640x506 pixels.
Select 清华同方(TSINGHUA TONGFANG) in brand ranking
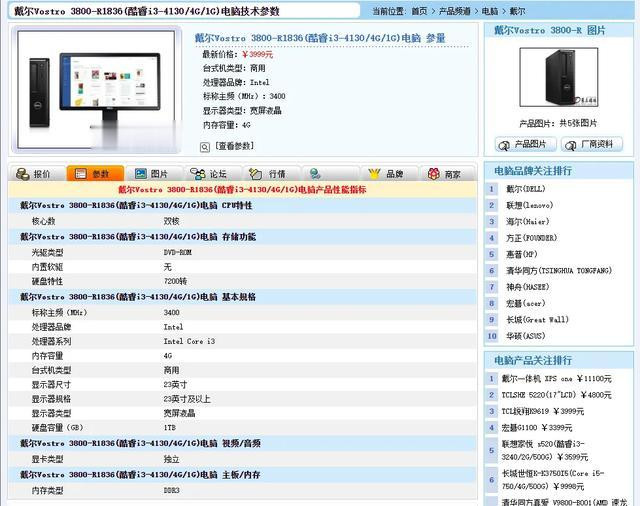pyautogui.click(x=559, y=271)
